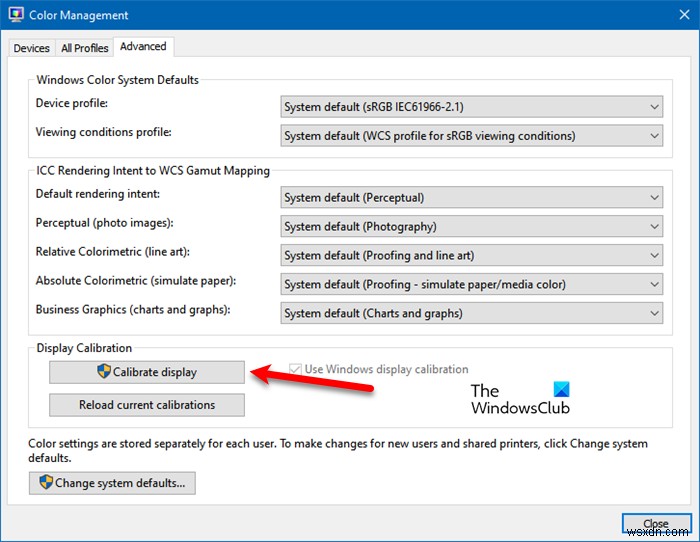700x542 pixels.
Task: Click the 'ICC Rendering Intent to WCS Gamut Mapping' heading
Action: [153, 171]
